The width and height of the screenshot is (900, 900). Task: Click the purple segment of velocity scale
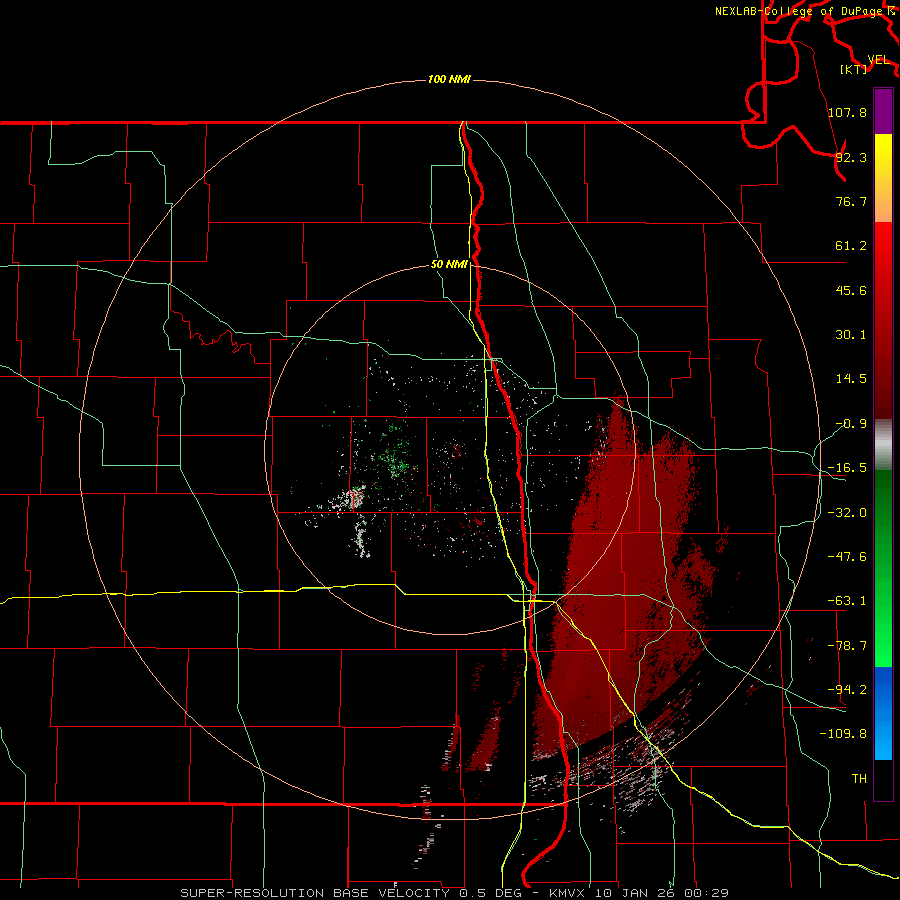click(x=883, y=111)
